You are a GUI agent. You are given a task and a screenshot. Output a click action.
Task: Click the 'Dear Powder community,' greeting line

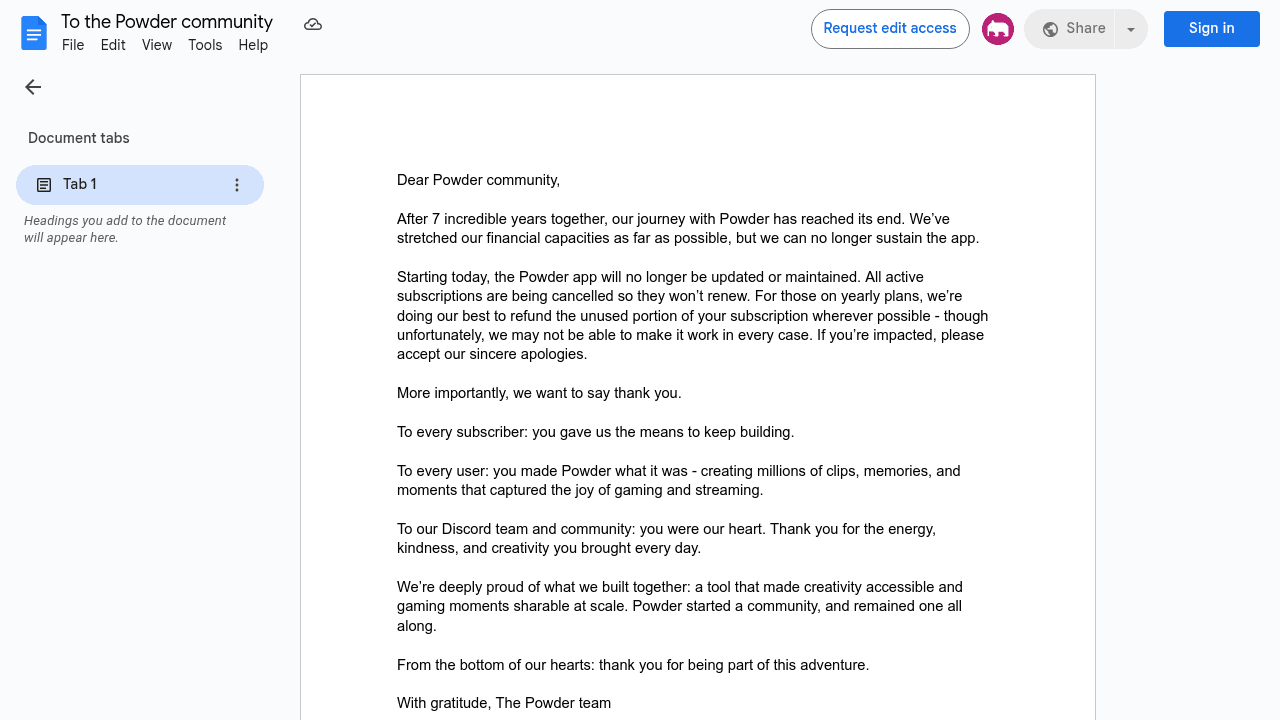point(478,180)
